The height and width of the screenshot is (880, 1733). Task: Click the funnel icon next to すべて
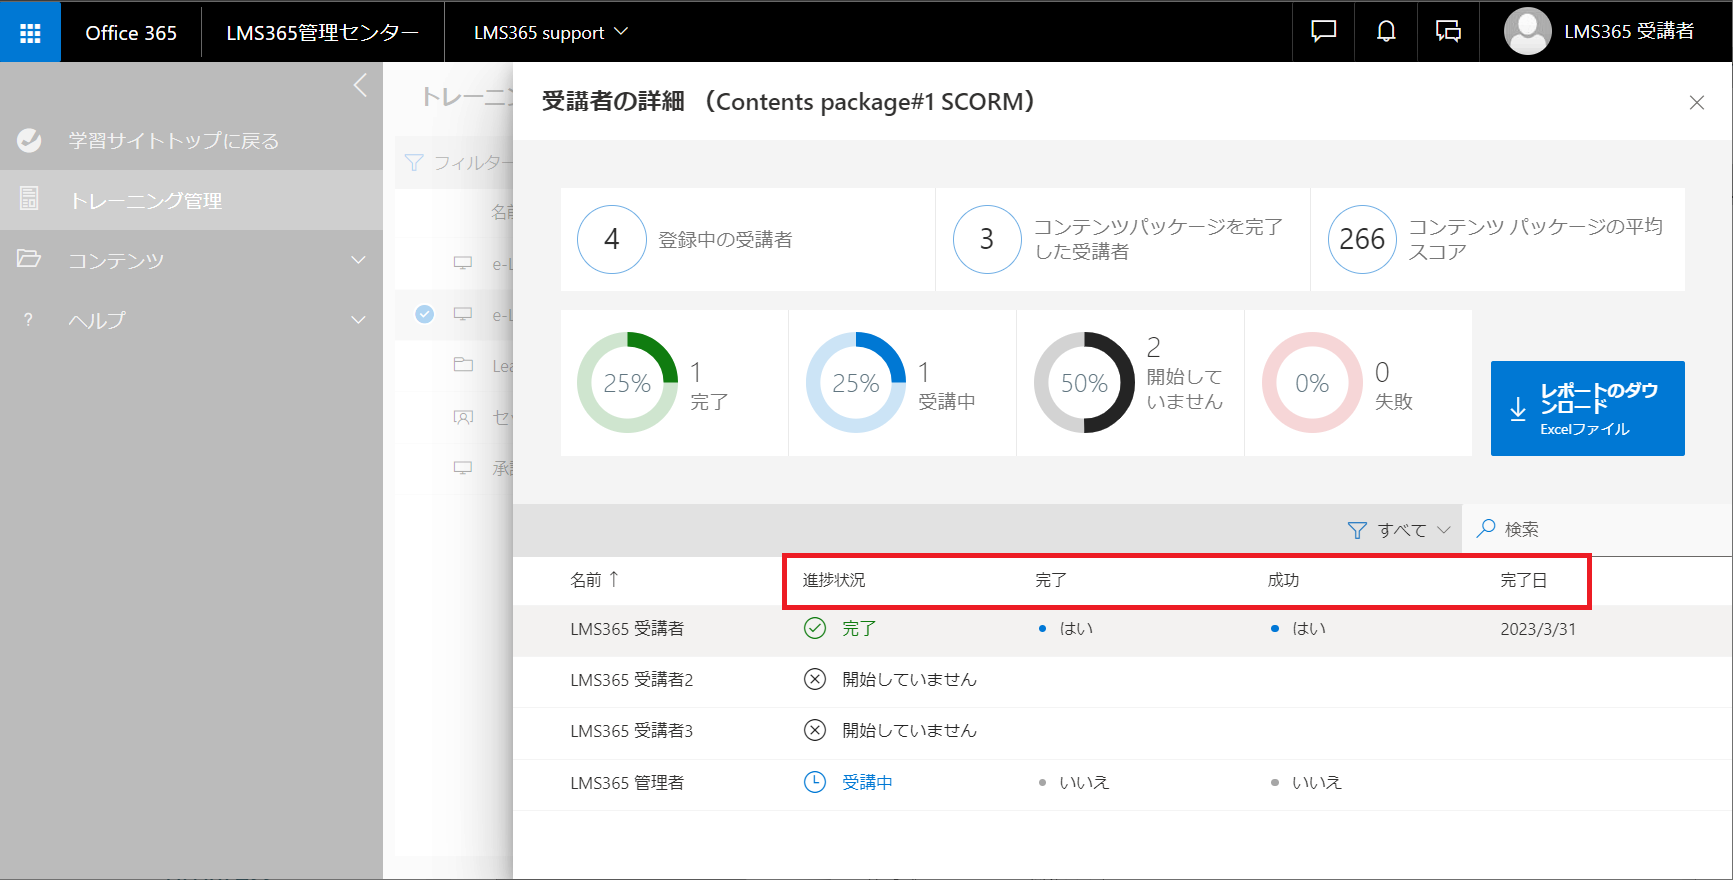tap(1357, 530)
